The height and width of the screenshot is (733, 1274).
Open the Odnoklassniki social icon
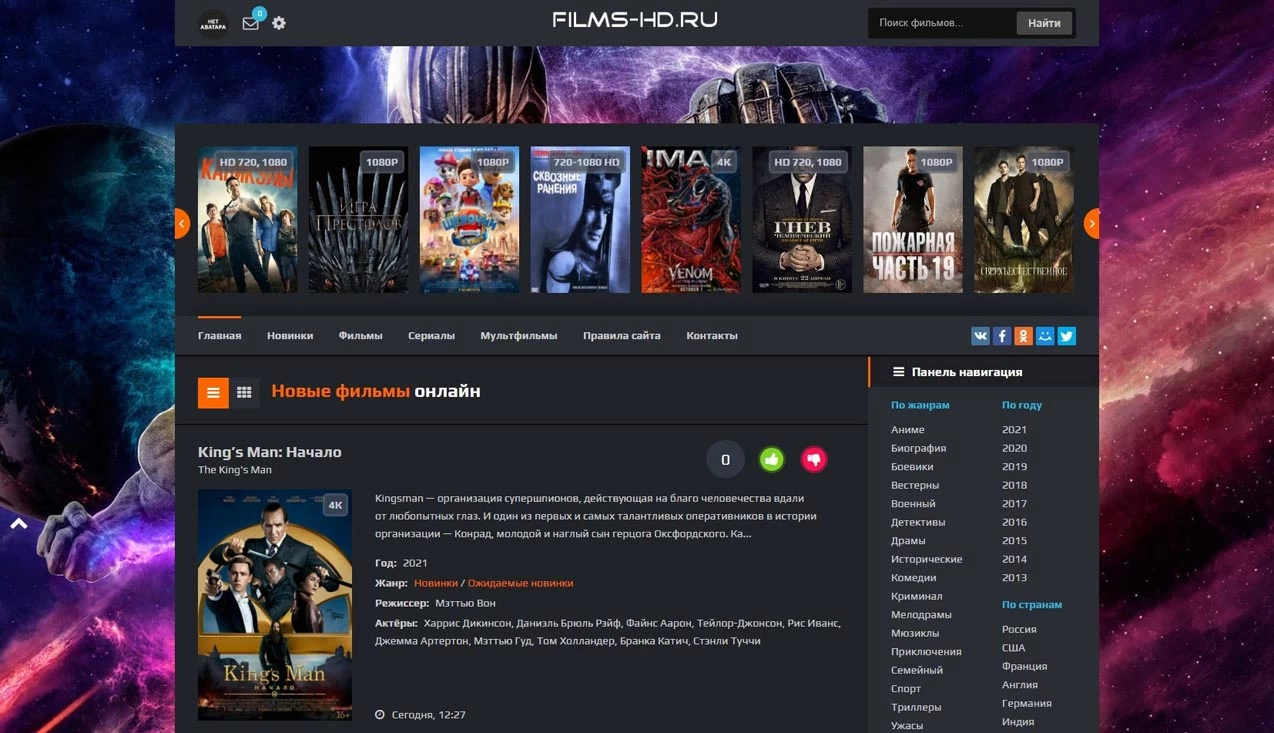click(x=1023, y=336)
